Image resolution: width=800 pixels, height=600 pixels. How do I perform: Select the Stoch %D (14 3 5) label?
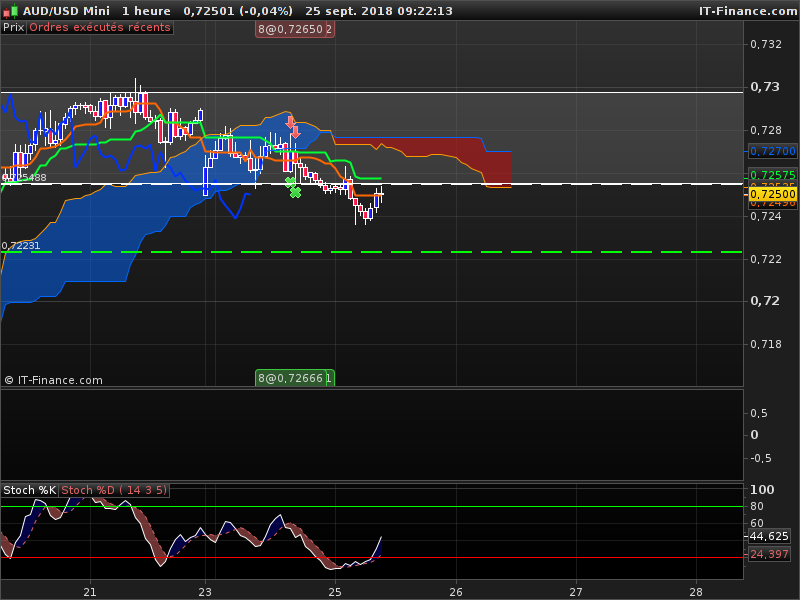pos(114,490)
